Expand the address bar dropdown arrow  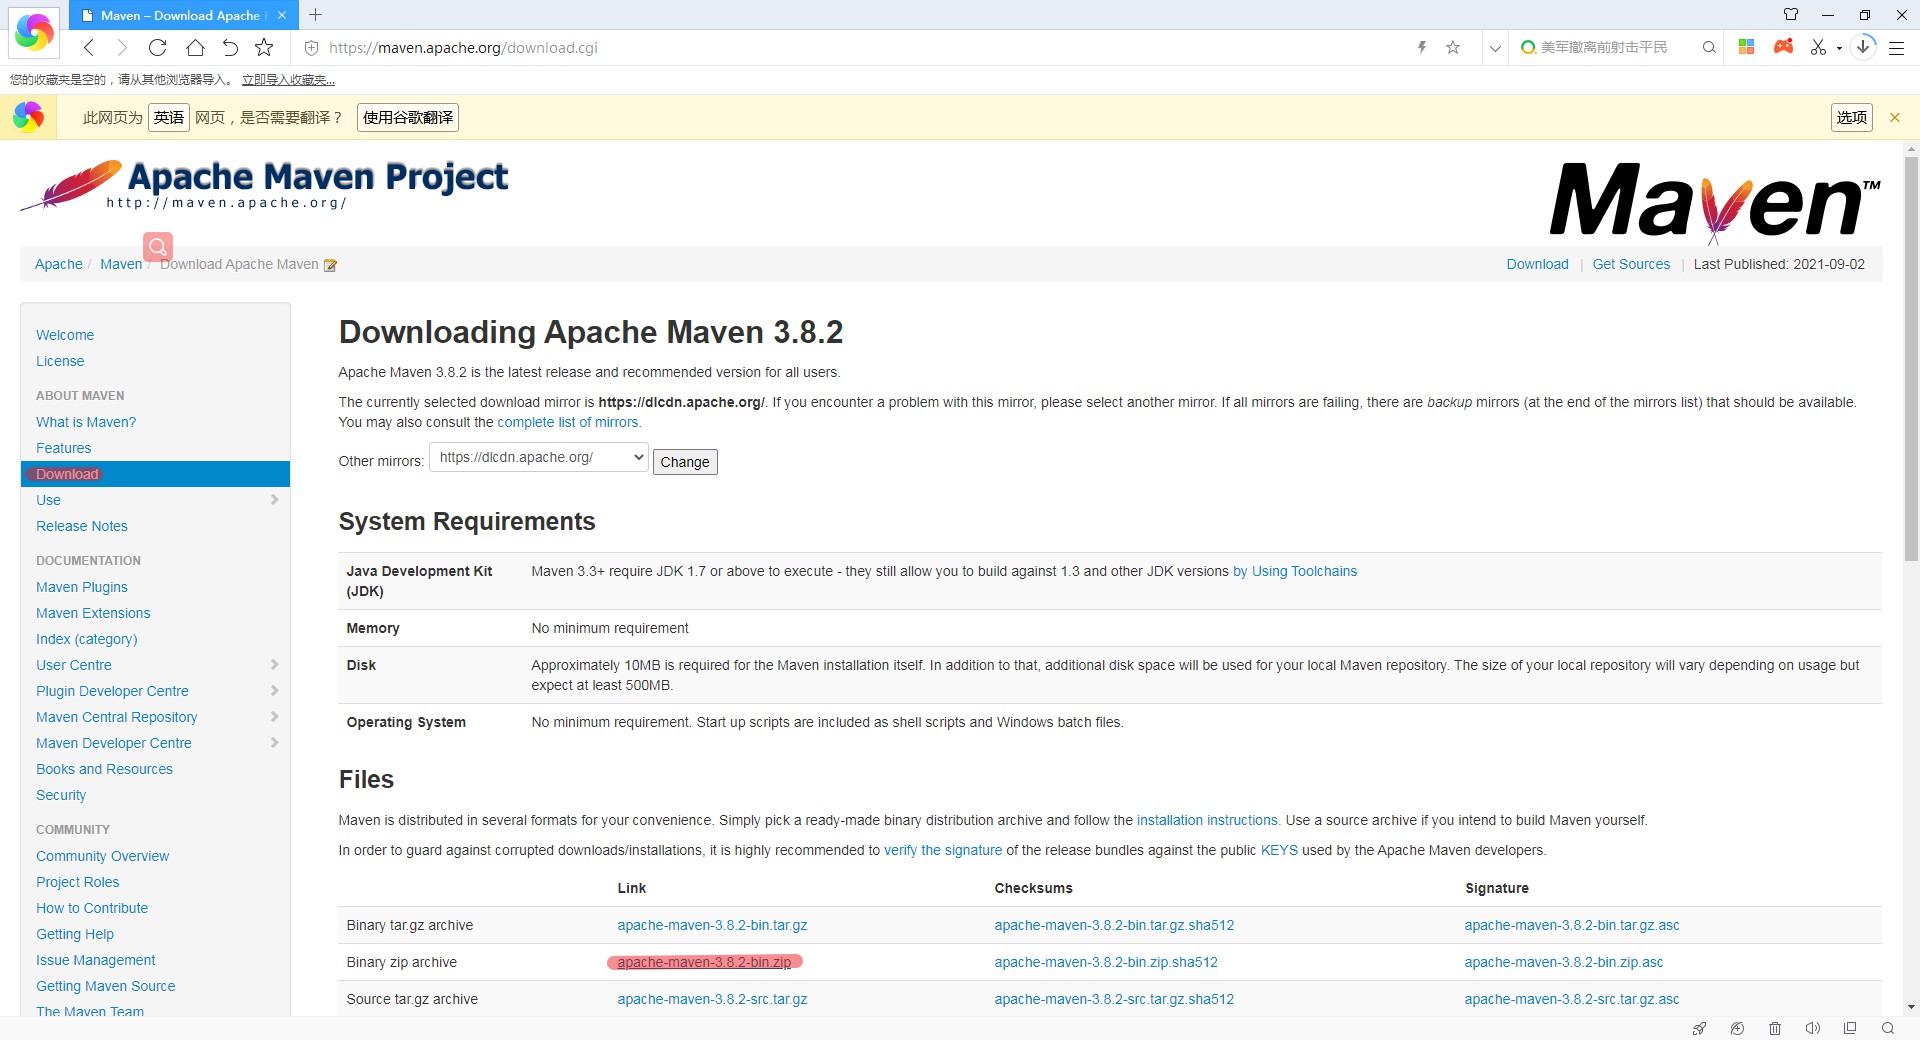point(1495,47)
